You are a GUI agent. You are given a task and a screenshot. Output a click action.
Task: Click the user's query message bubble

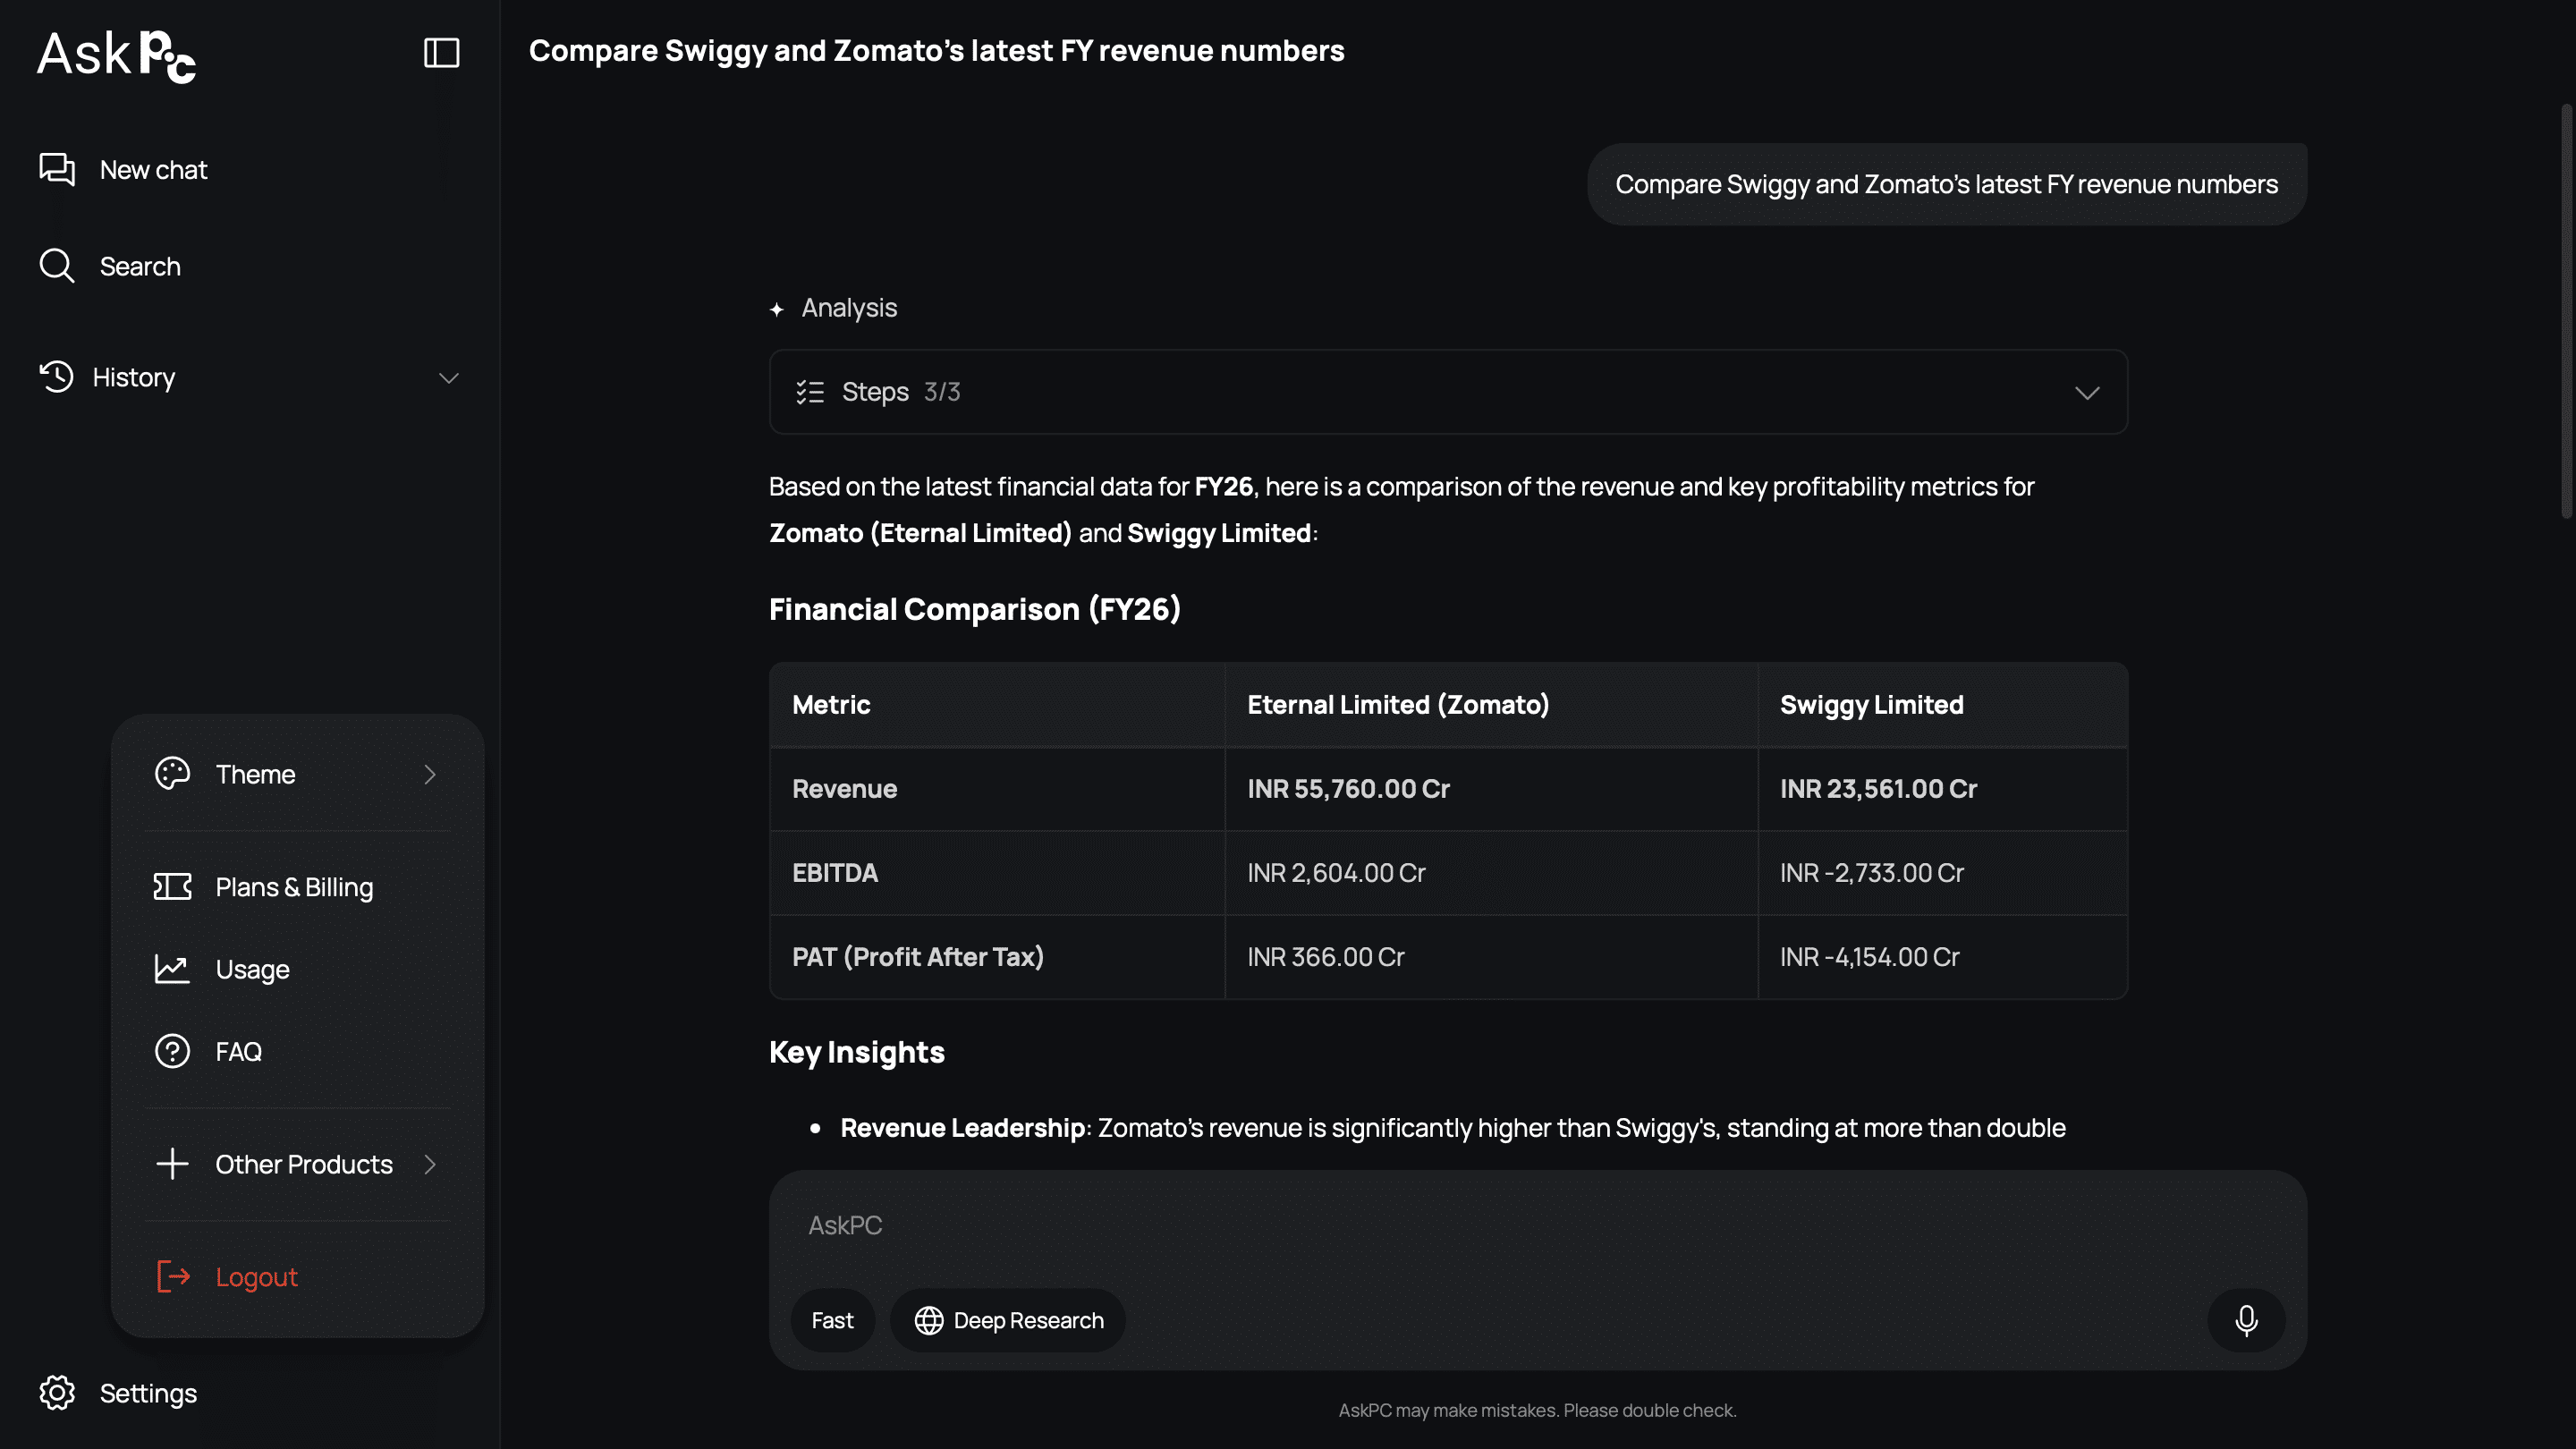[x=1946, y=184]
